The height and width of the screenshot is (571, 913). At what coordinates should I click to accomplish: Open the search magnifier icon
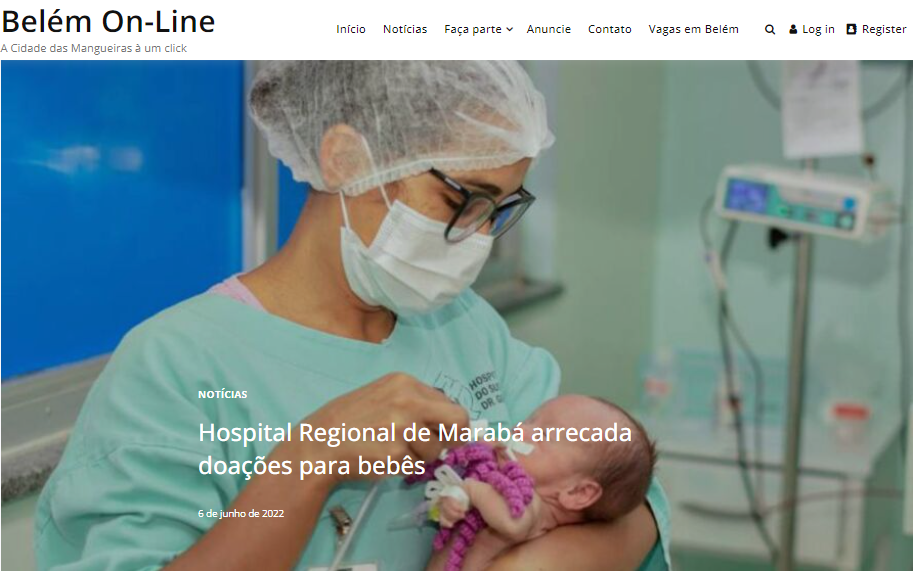point(770,30)
